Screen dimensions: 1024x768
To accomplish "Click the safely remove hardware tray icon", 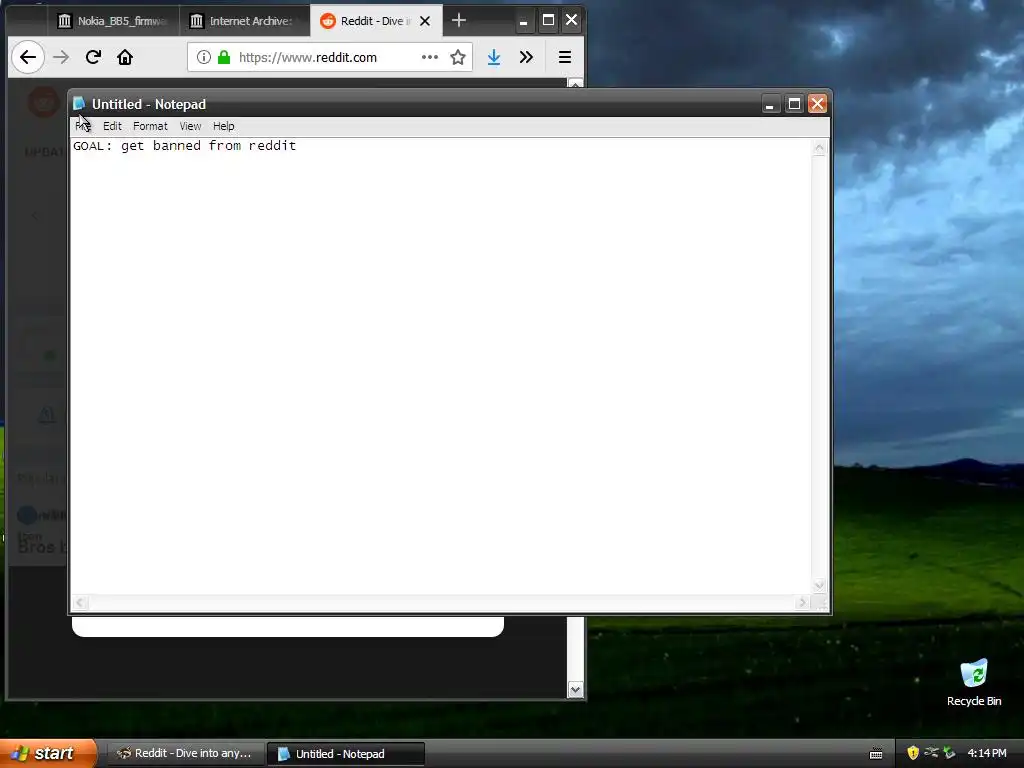I will coord(949,753).
